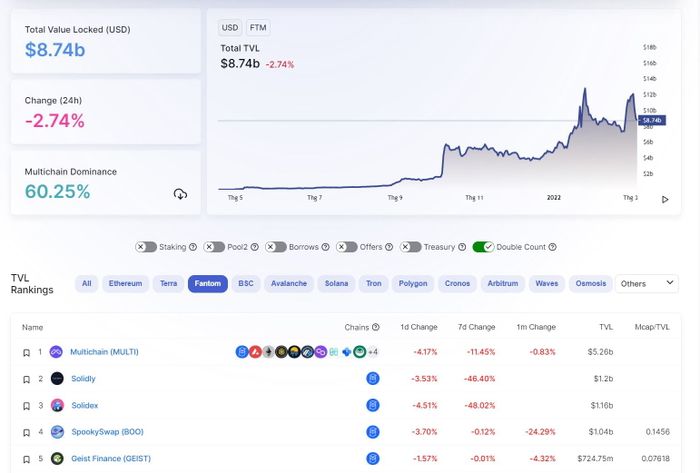Click the $8.74b chart price marker
This screenshot has width=700, height=473.
tap(652, 120)
